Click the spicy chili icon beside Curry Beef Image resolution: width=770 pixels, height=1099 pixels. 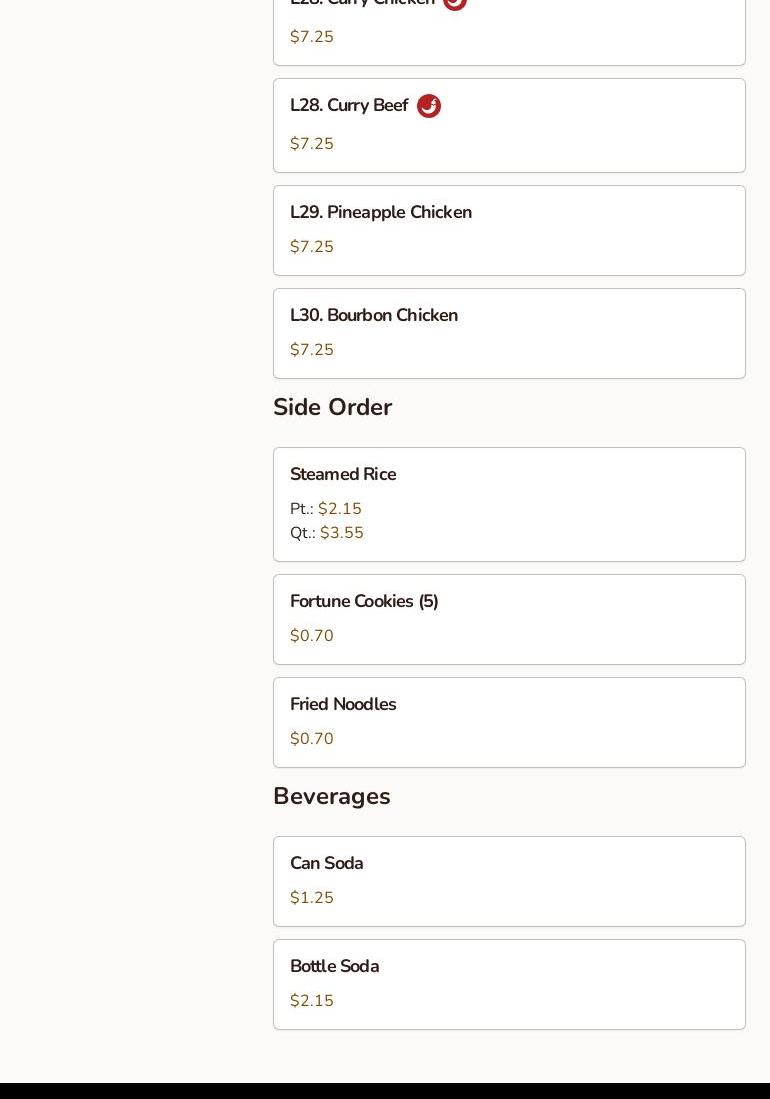click(x=429, y=106)
